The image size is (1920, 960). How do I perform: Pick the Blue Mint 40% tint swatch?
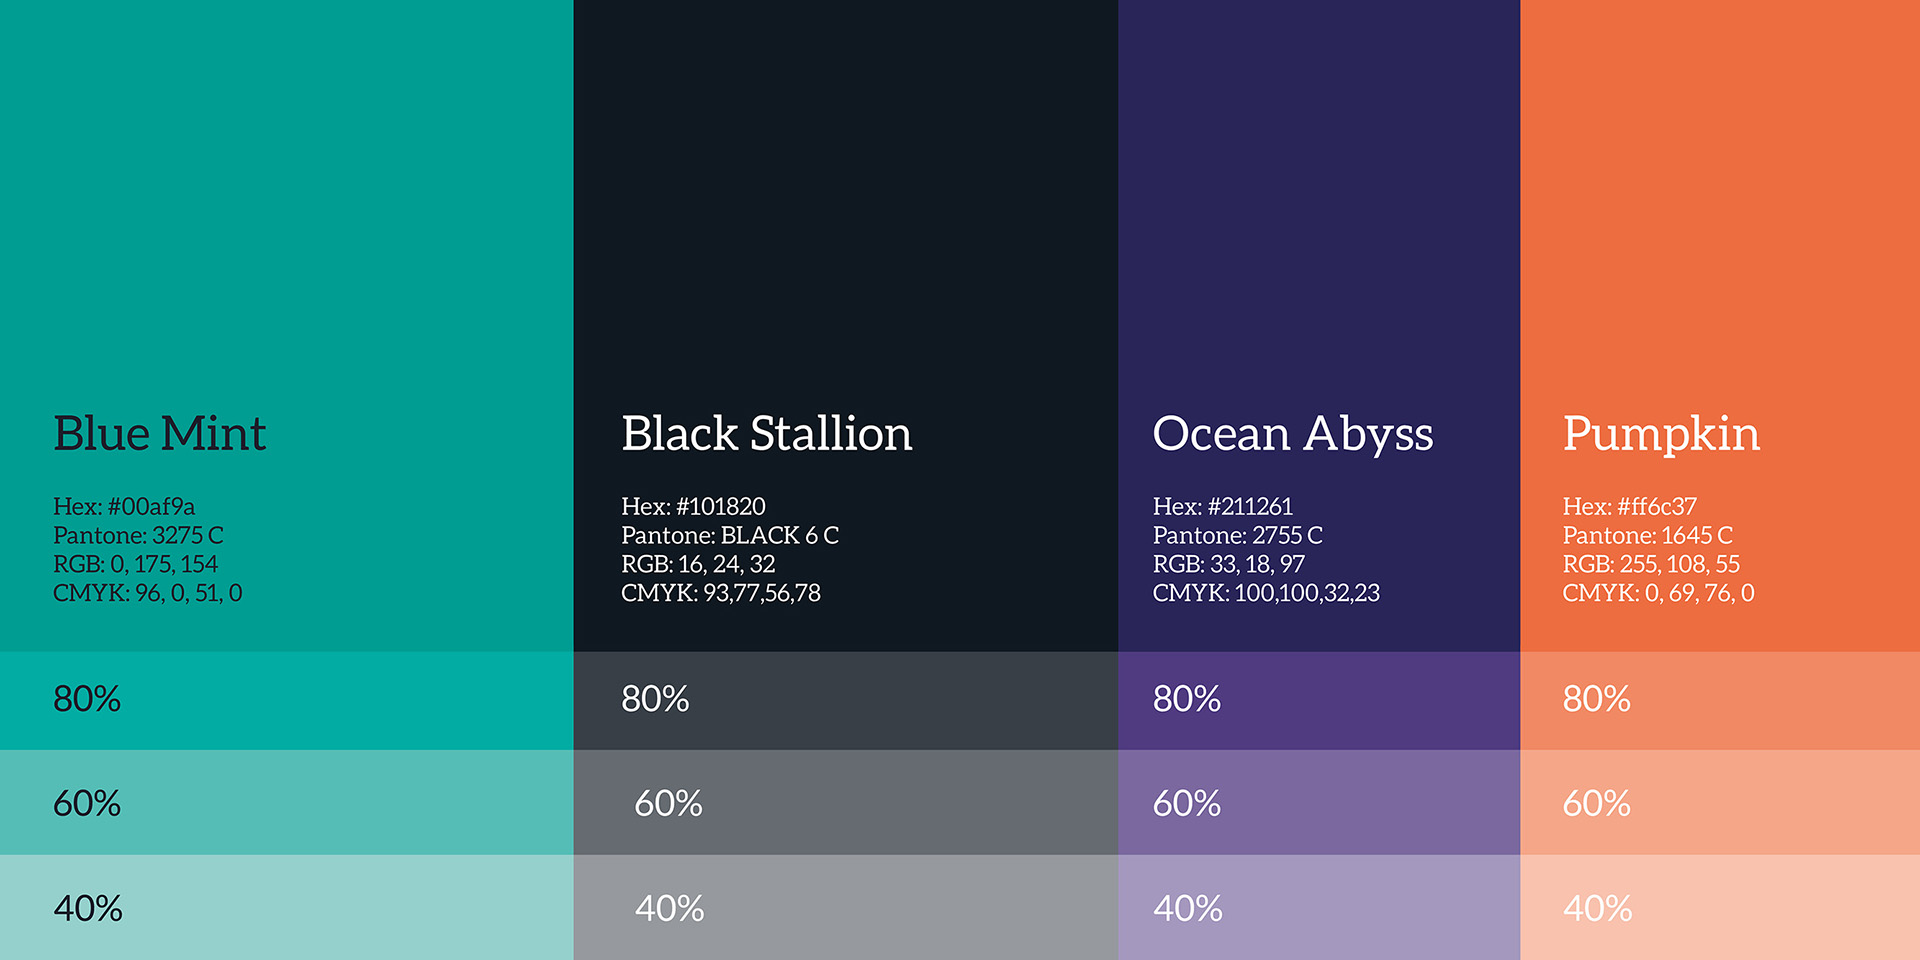click(x=287, y=907)
